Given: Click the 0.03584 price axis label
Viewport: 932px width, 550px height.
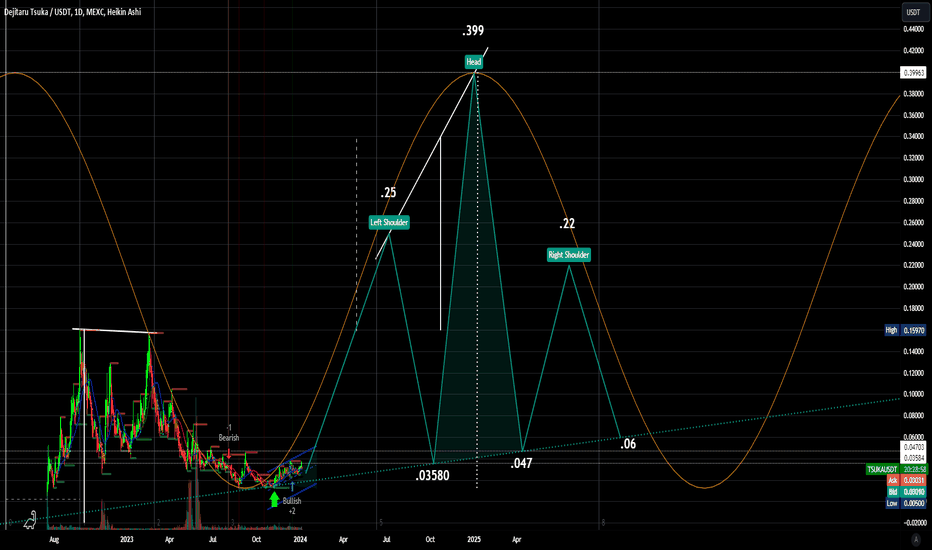Looking at the screenshot, I should point(914,458).
